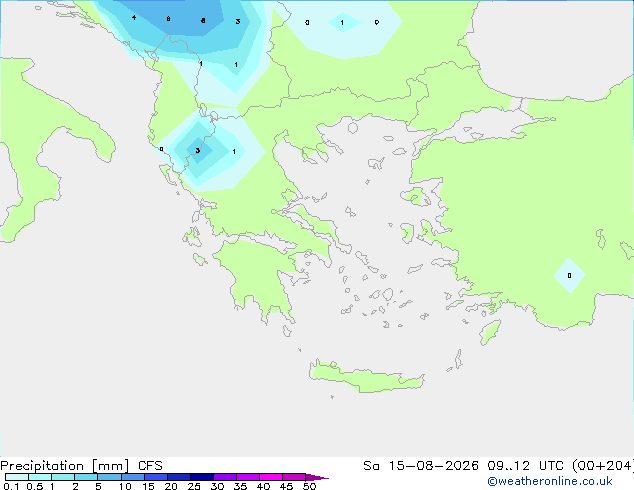Click the purple arrow tip past 50 on legend

coord(317,477)
